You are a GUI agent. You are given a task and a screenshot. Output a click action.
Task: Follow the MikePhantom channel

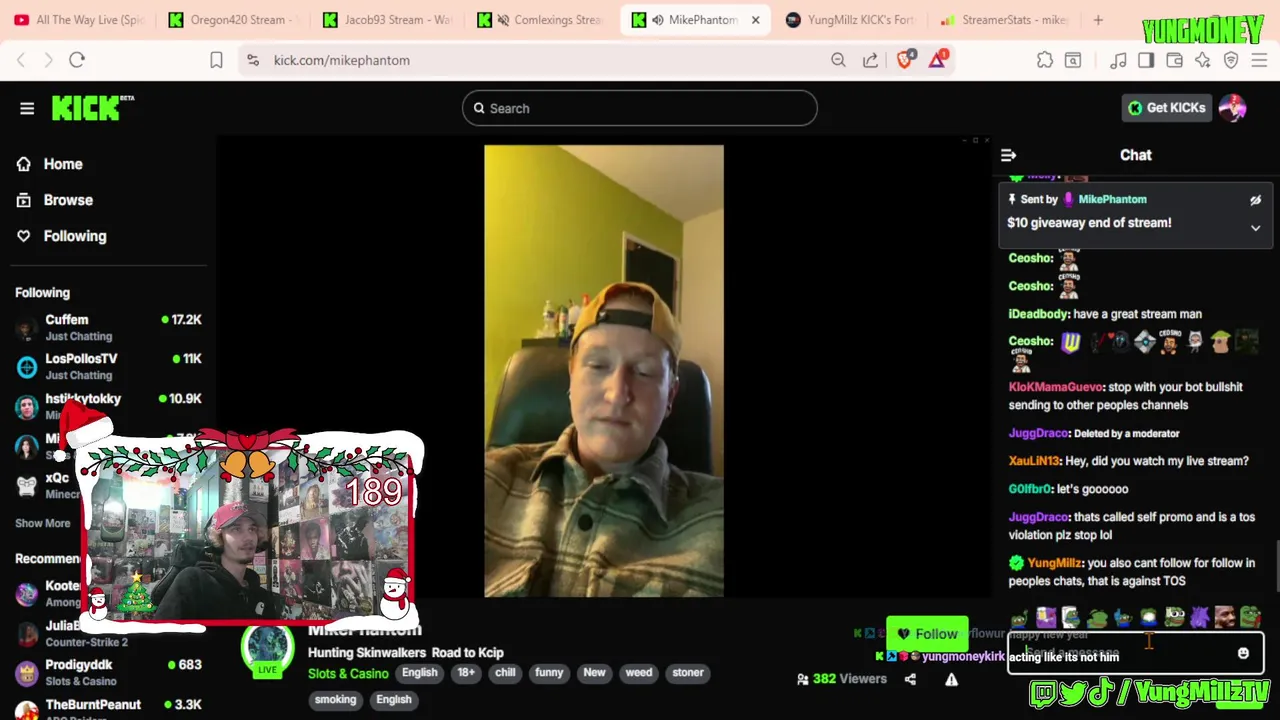(x=927, y=634)
